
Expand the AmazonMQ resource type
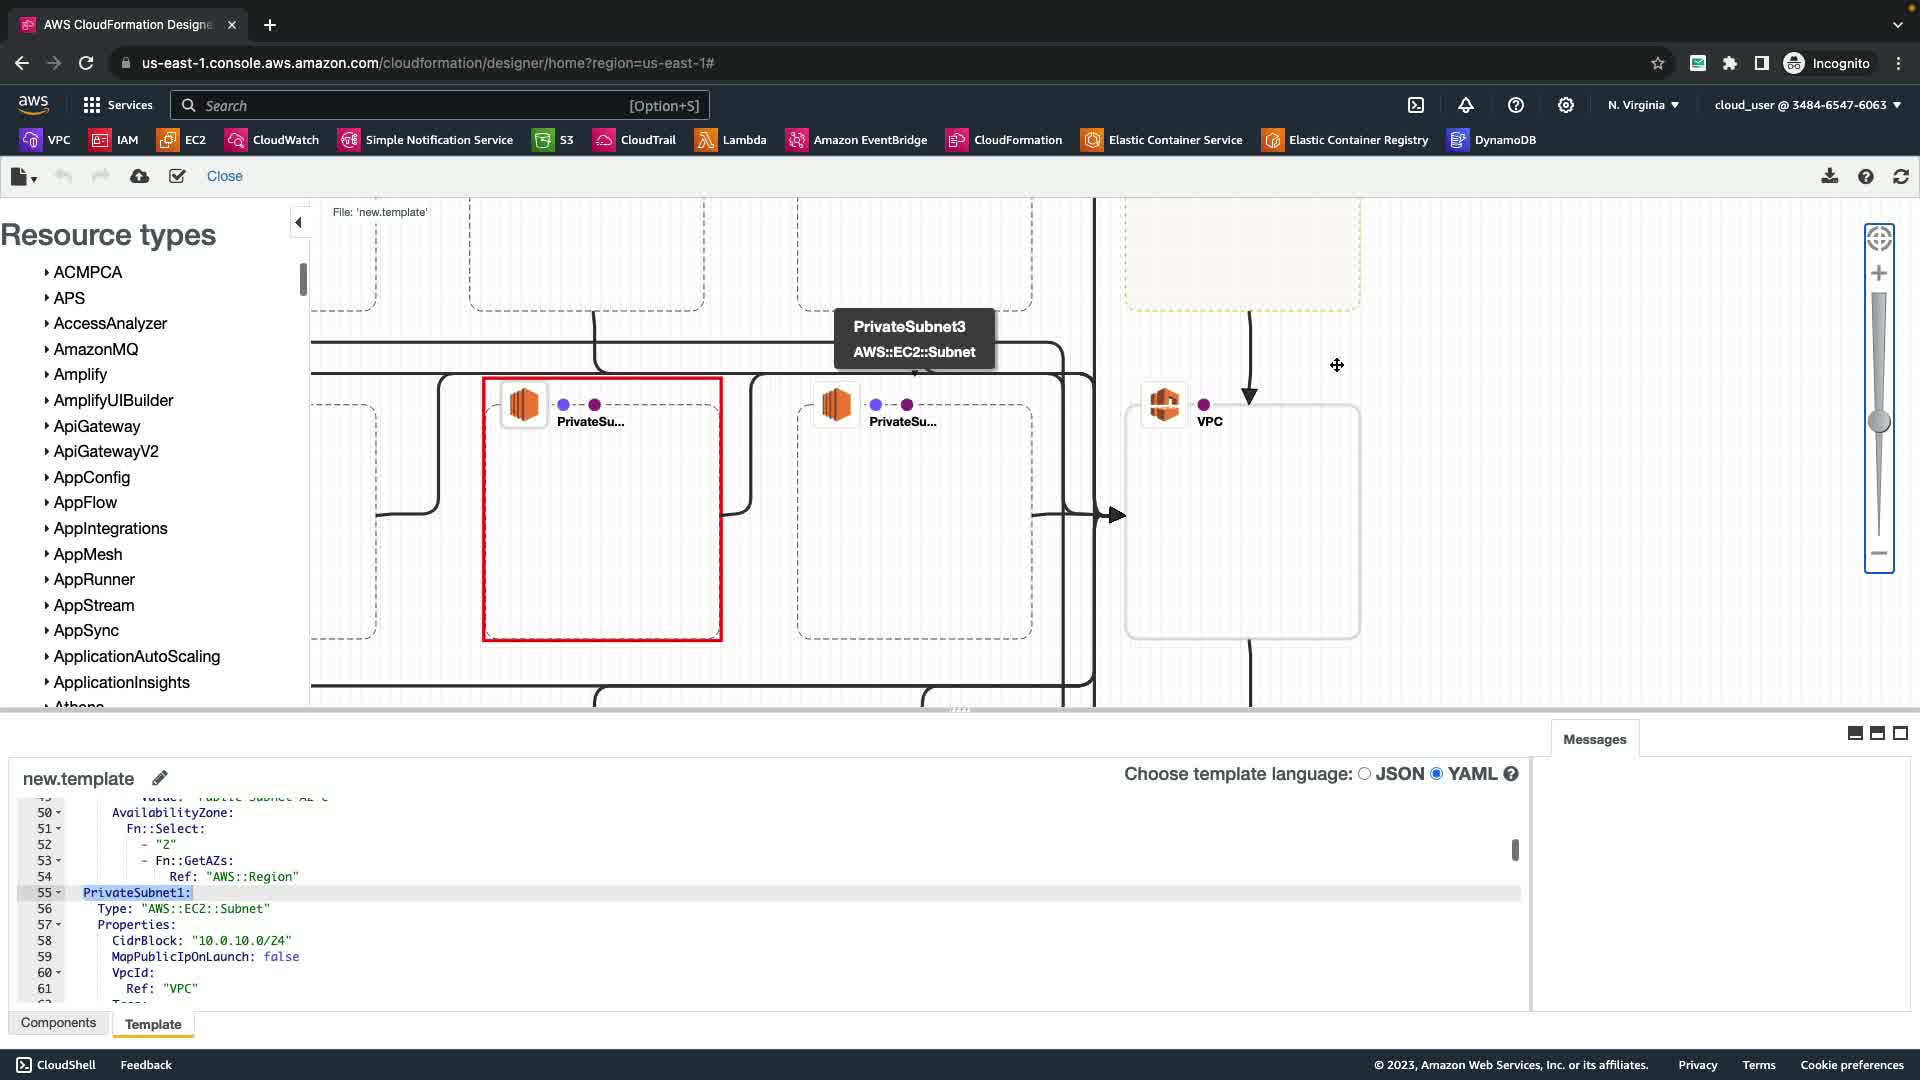point(95,349)
